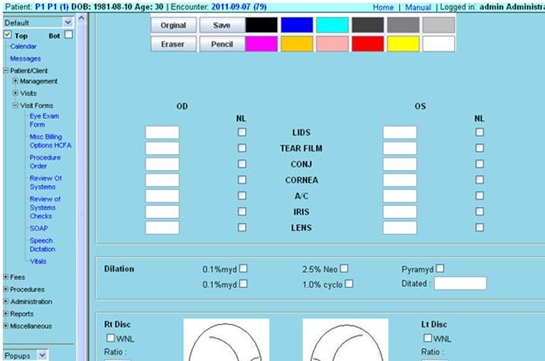Activate the Eraser tool
Image resolution: width=545 pixels, height=361 pixels.
click(x=173, y=44)
